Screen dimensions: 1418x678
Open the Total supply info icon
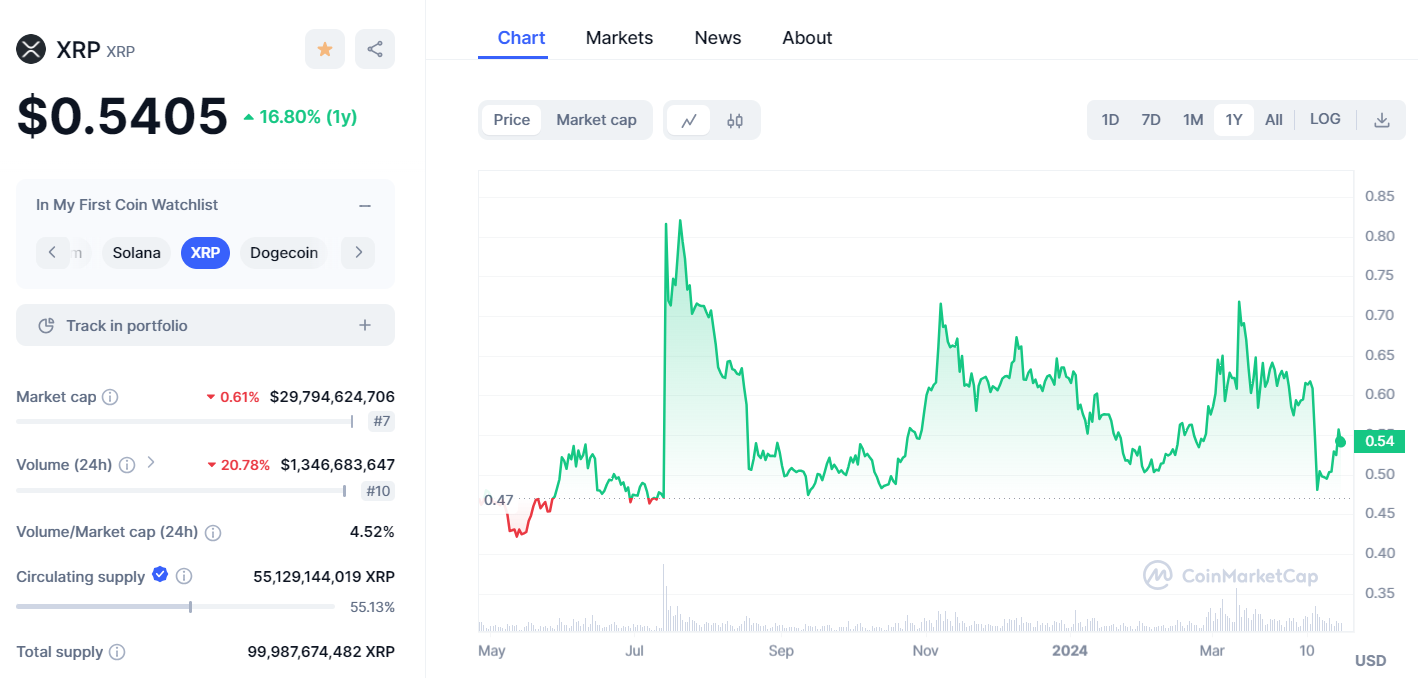(117, 652)
